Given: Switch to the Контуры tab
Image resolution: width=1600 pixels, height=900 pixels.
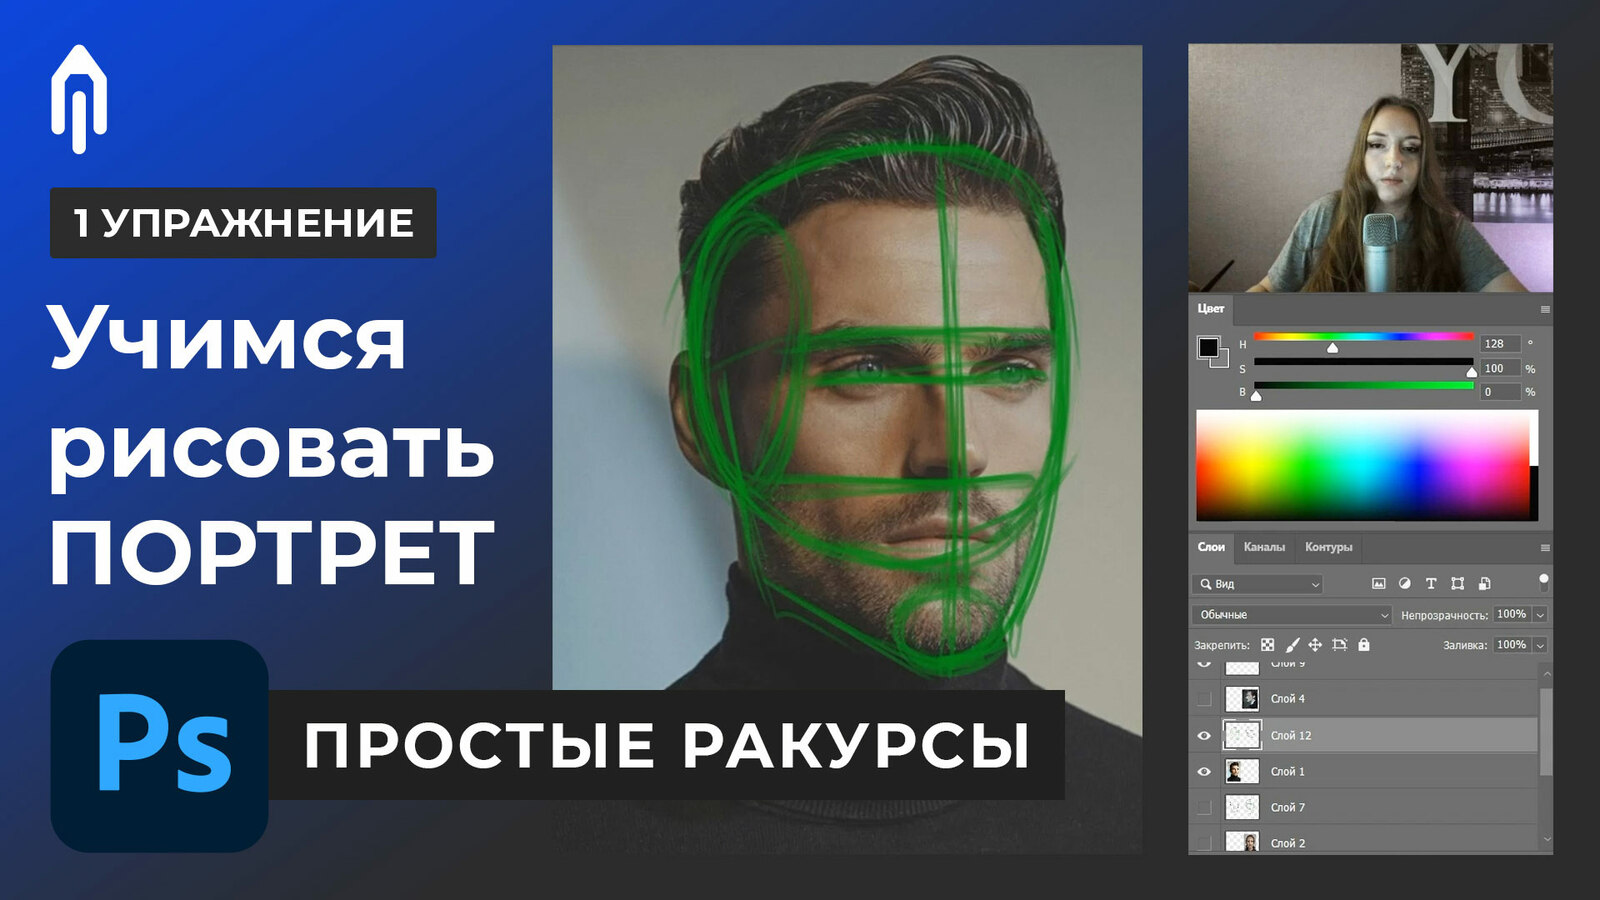Looking at the screenshot, I should coord(1328,547).
